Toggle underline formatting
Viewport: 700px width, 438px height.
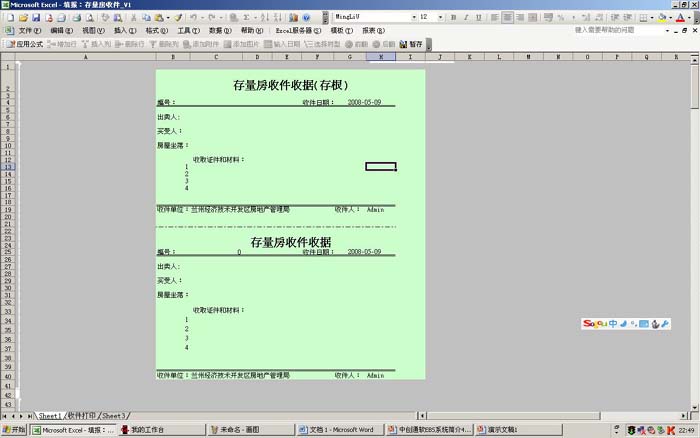tap(481, 18)
